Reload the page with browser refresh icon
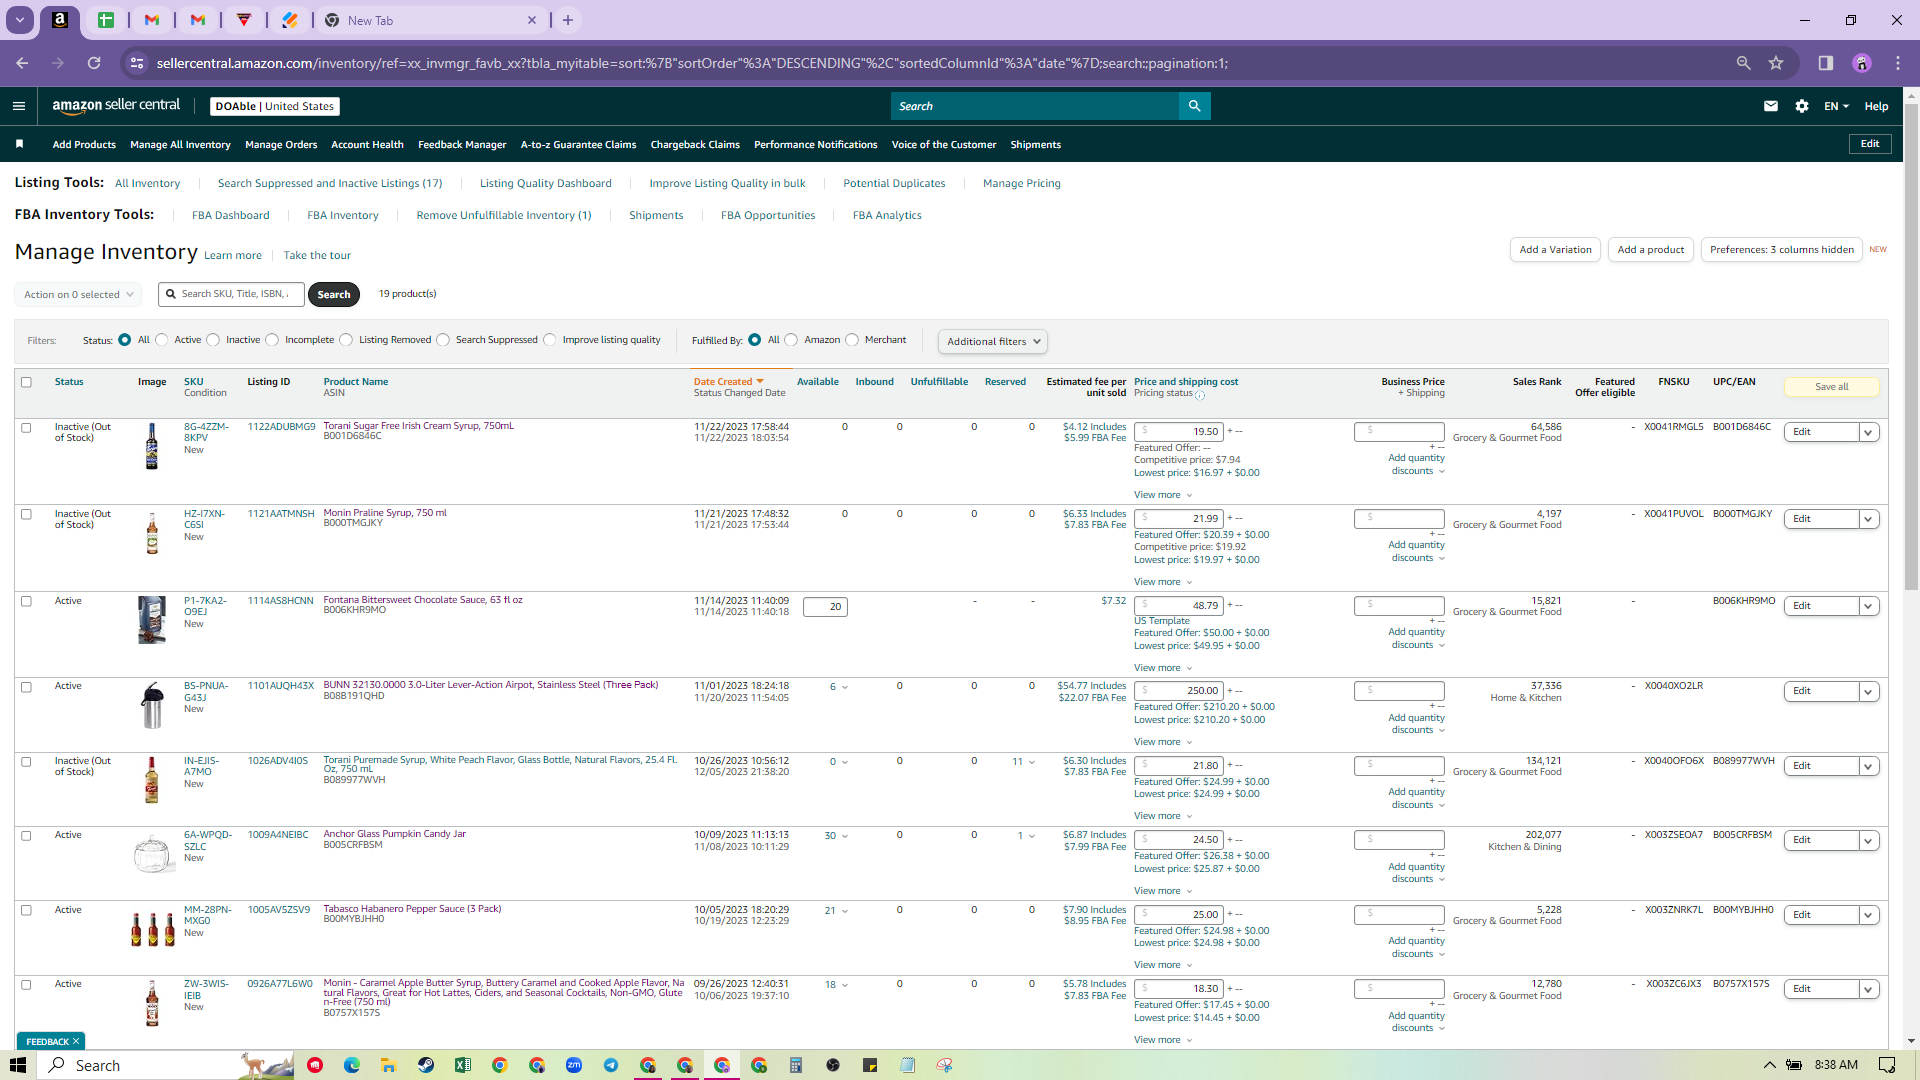 click(94, 63)
